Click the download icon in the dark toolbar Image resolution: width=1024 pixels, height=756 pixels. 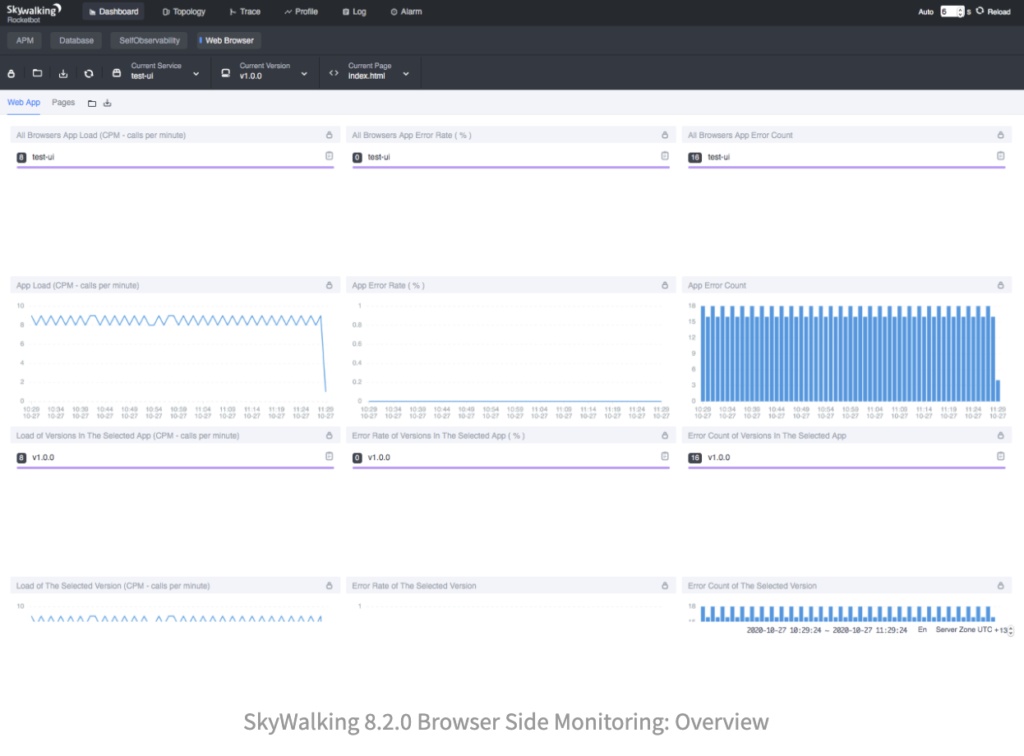(x=63, y=73)
